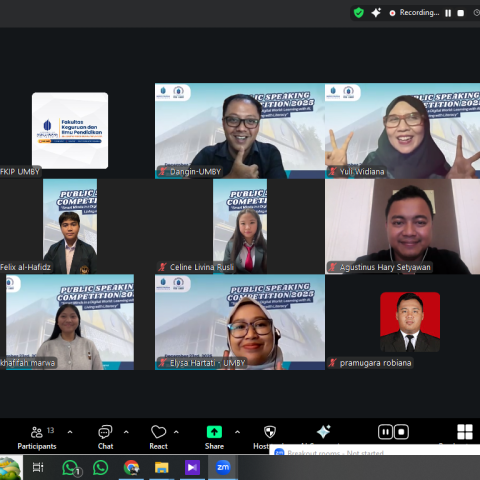Click AI Companion sparkle at top bar
Viewport: 480px width, 480px height.
(x=376, y=13)
